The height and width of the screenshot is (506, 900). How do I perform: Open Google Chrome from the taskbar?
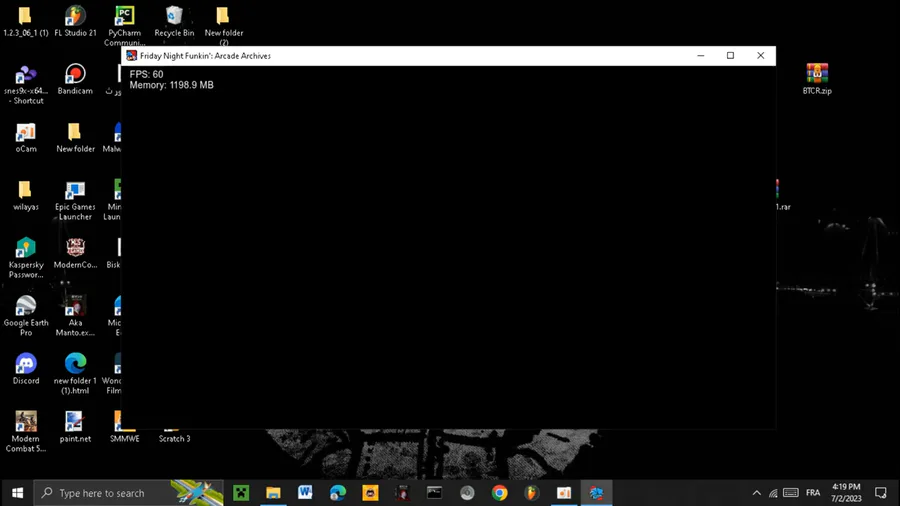coord(499,493)
